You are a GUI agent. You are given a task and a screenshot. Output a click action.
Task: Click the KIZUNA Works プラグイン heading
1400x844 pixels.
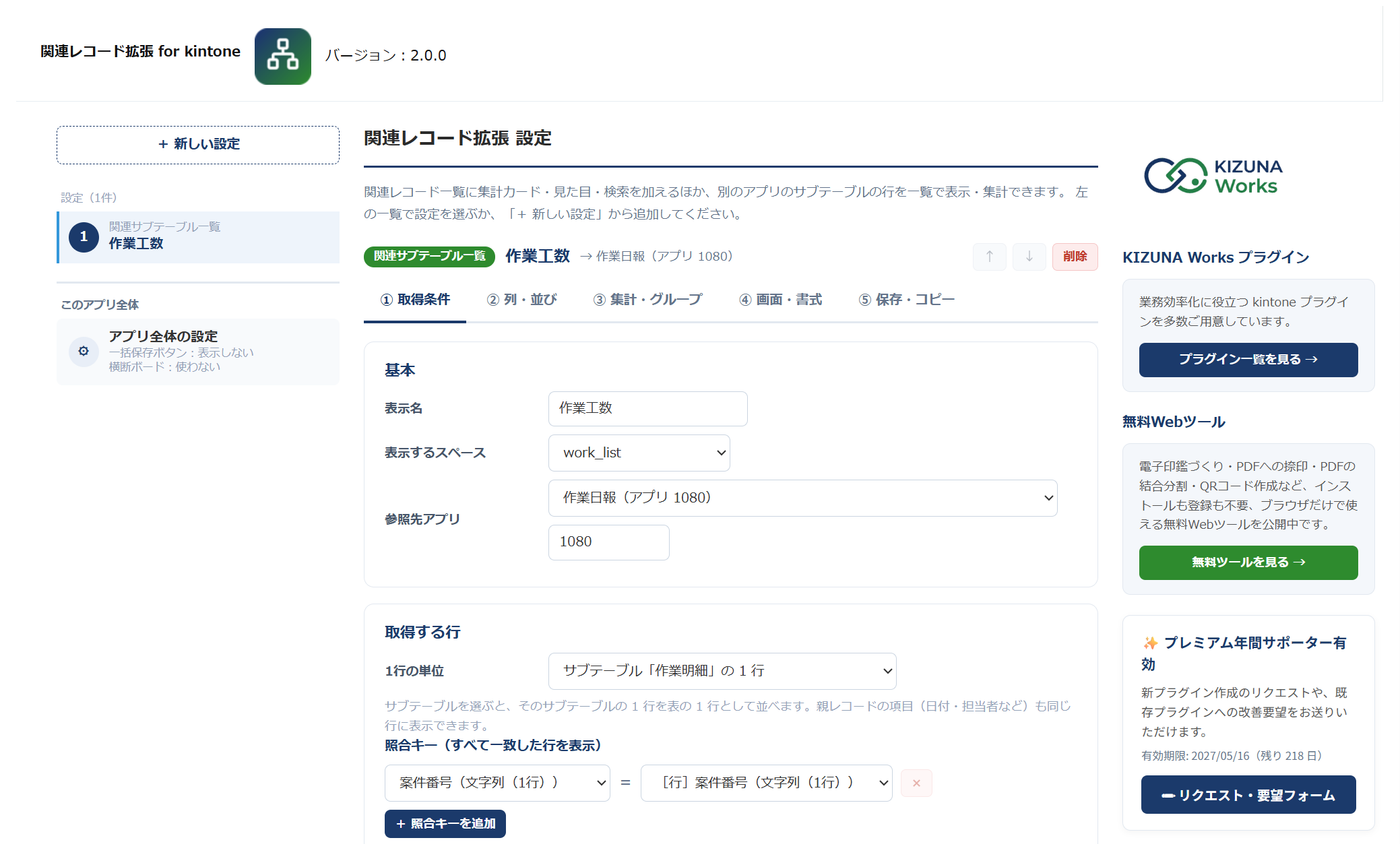[x=1216, y=257]
